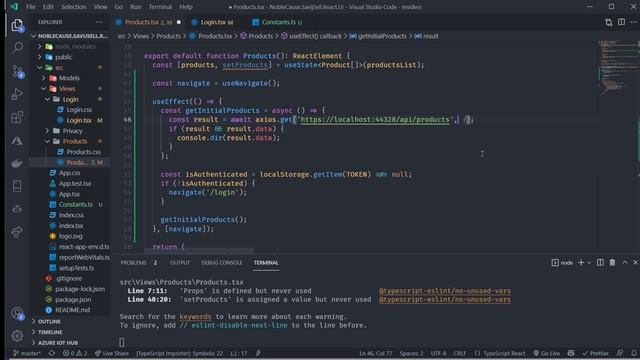This screenshot has height=360, width=640.
Task: Split the editor right
Action: (621, 22)
